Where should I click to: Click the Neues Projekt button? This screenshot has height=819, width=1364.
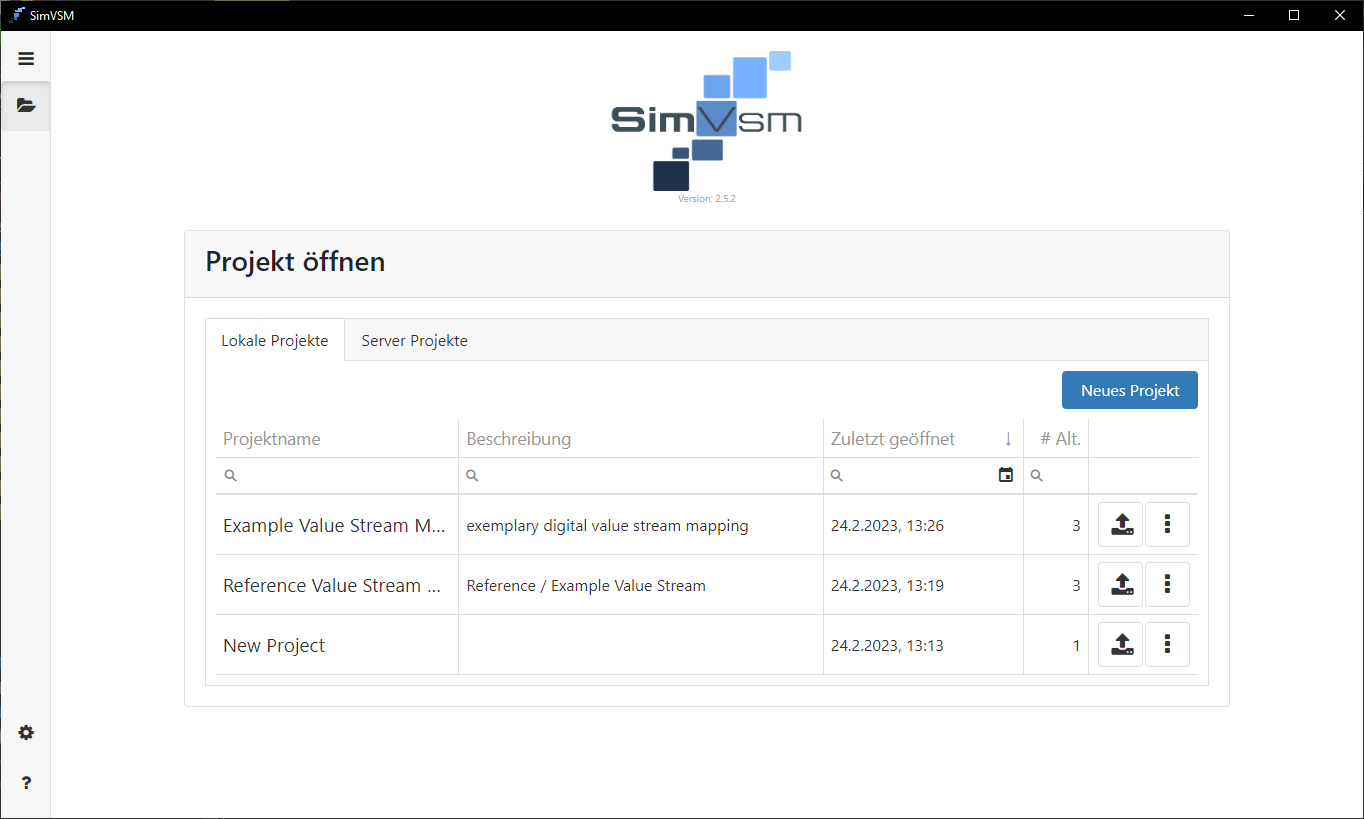point(1130,390)
